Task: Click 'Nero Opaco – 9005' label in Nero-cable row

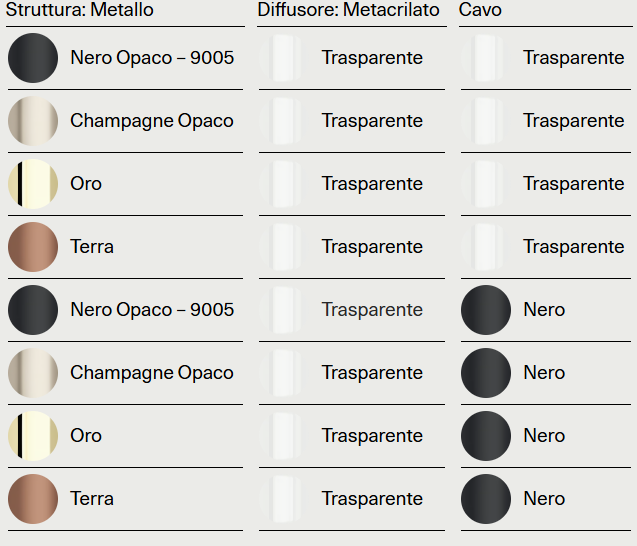Action: point(152,310)
